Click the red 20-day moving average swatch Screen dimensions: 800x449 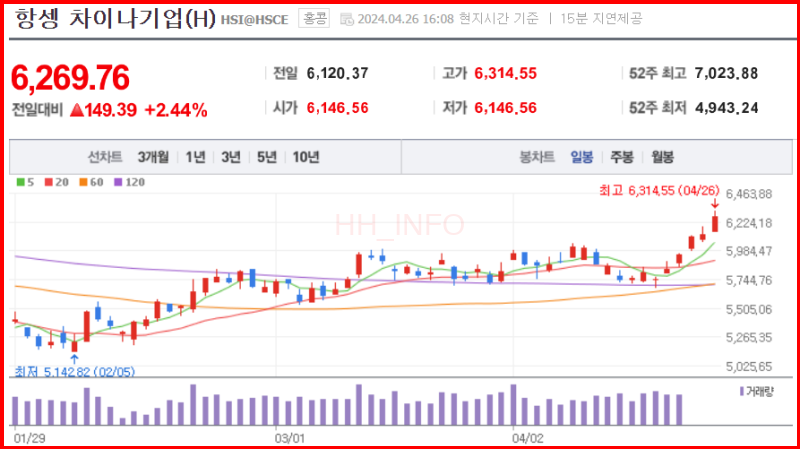pos(48,182)
